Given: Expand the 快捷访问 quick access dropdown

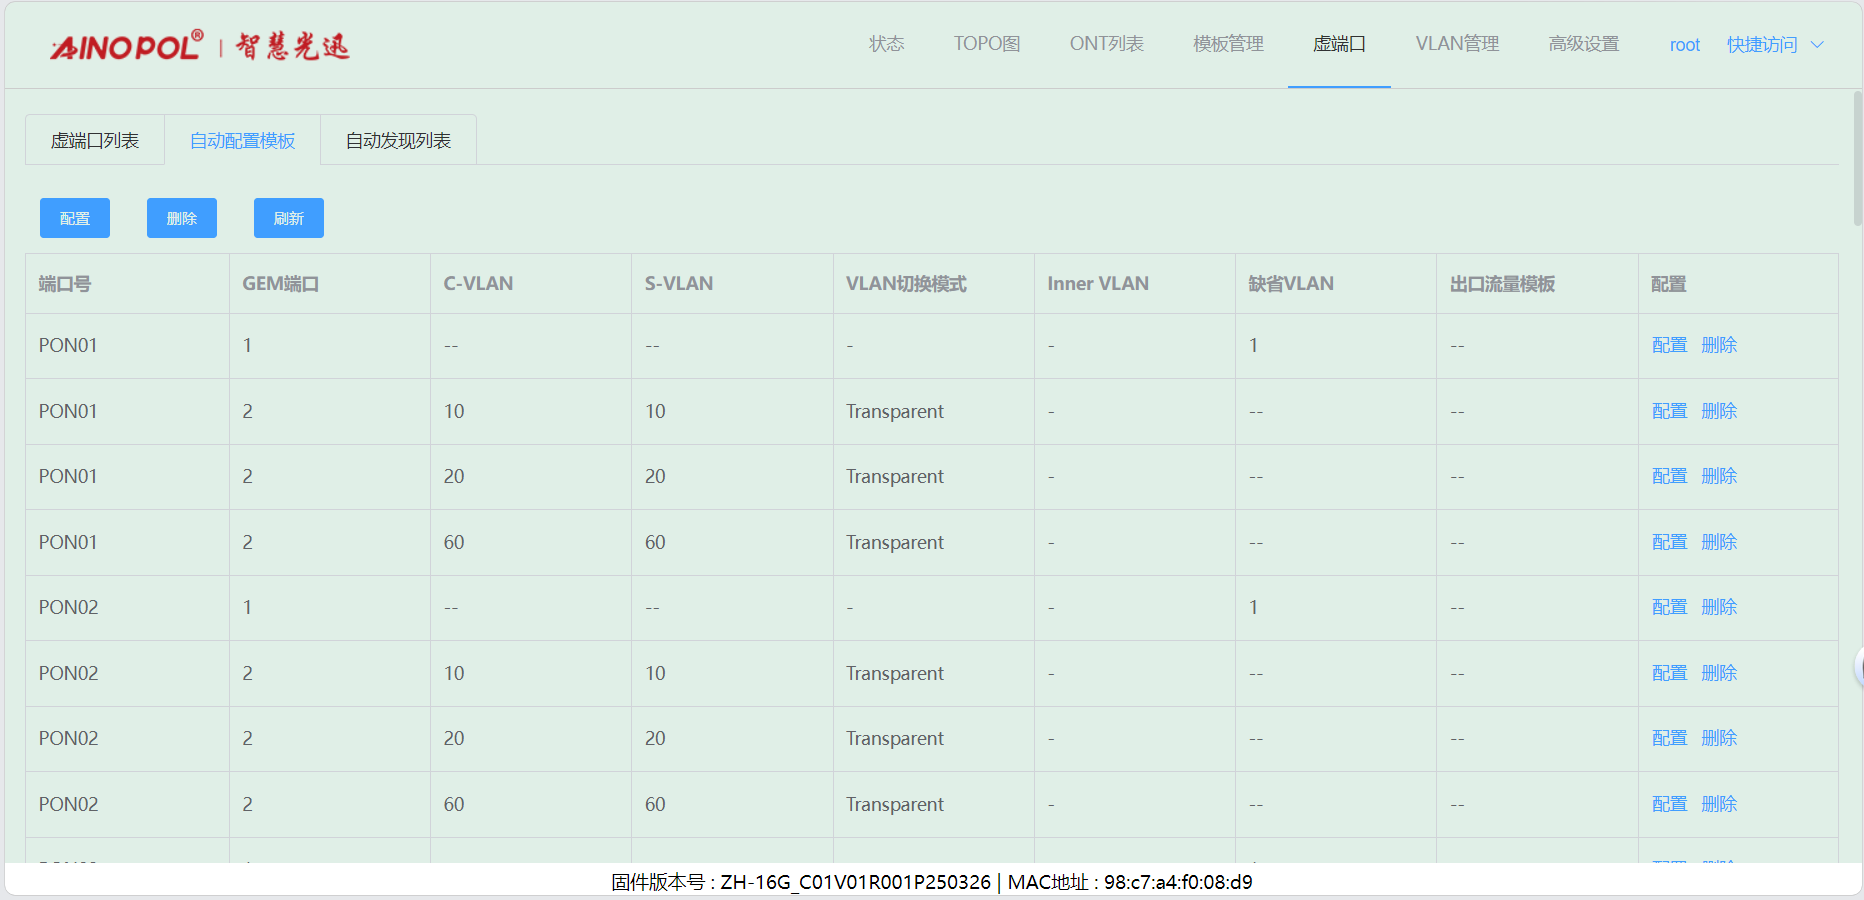Looking at the screenshot, I should [1774, 45].
